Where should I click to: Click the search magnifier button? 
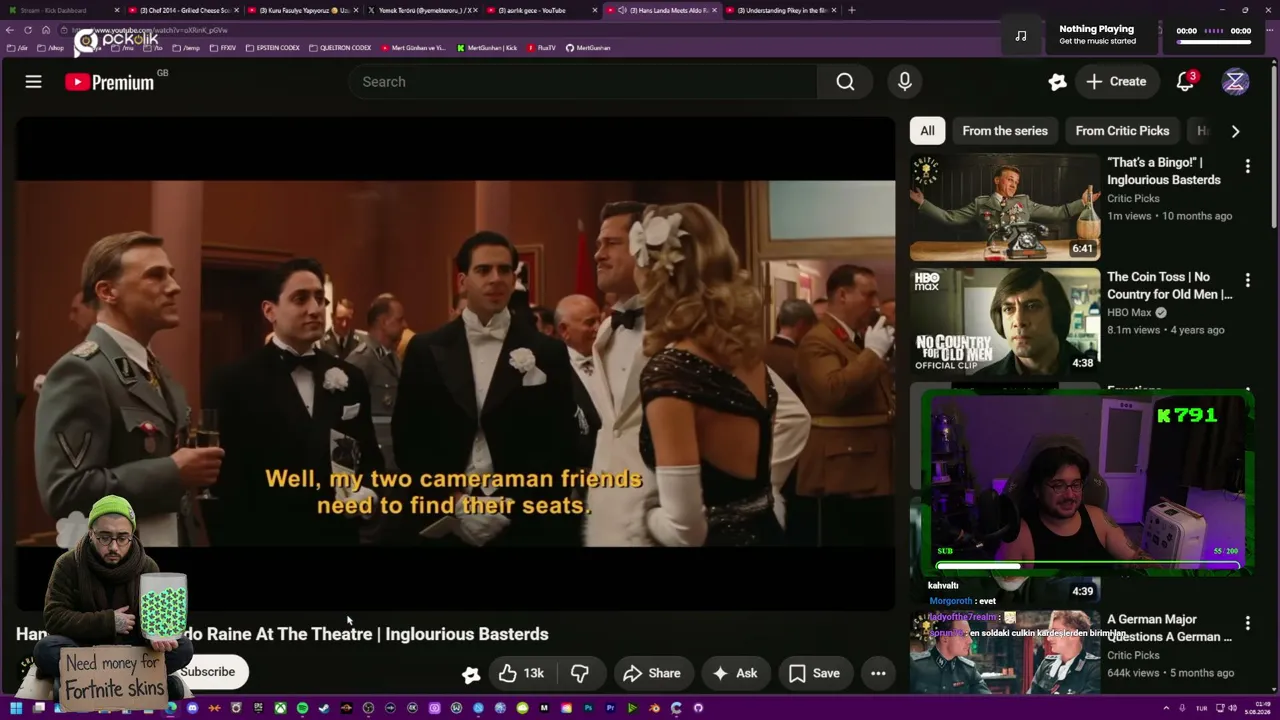(845, 82)
